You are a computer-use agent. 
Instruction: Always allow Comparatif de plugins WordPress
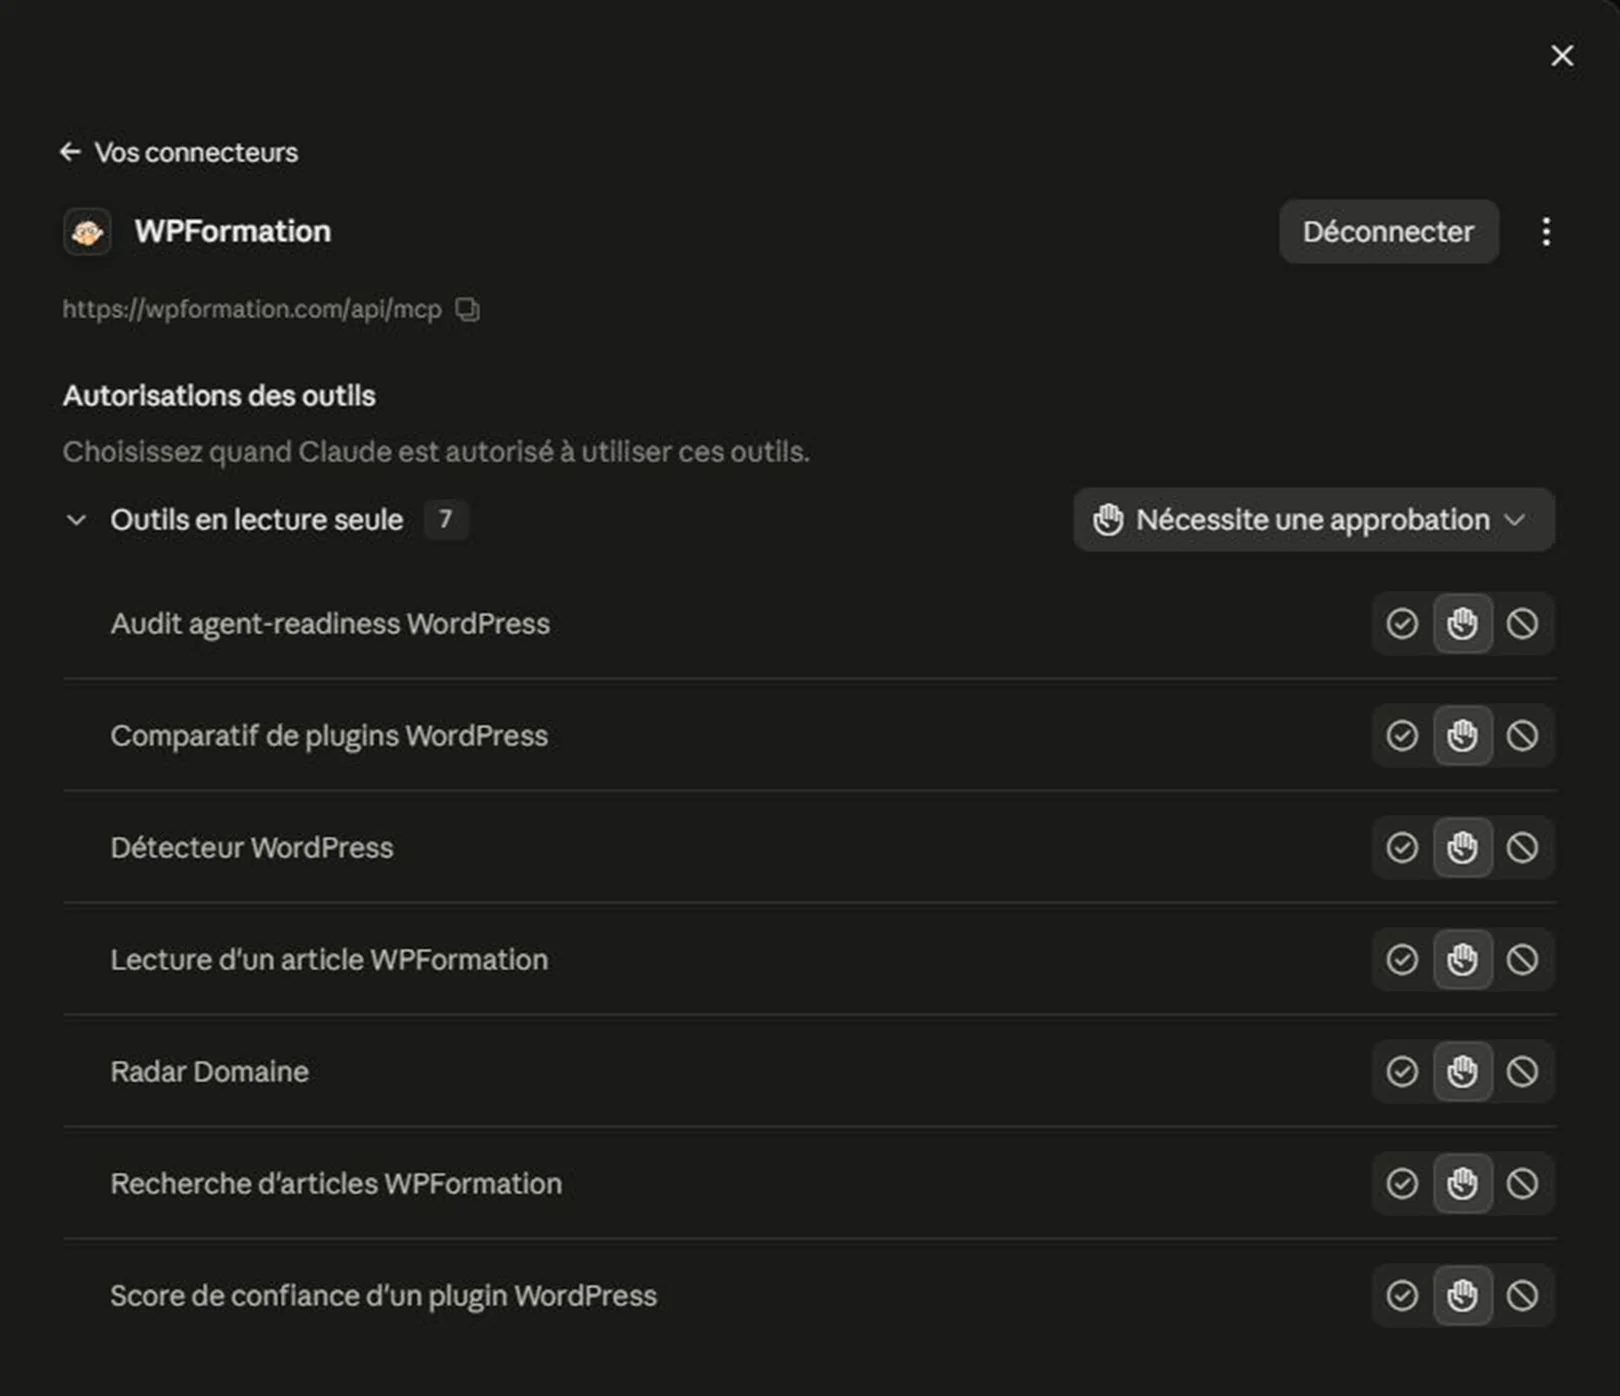tap(1402, 736)
